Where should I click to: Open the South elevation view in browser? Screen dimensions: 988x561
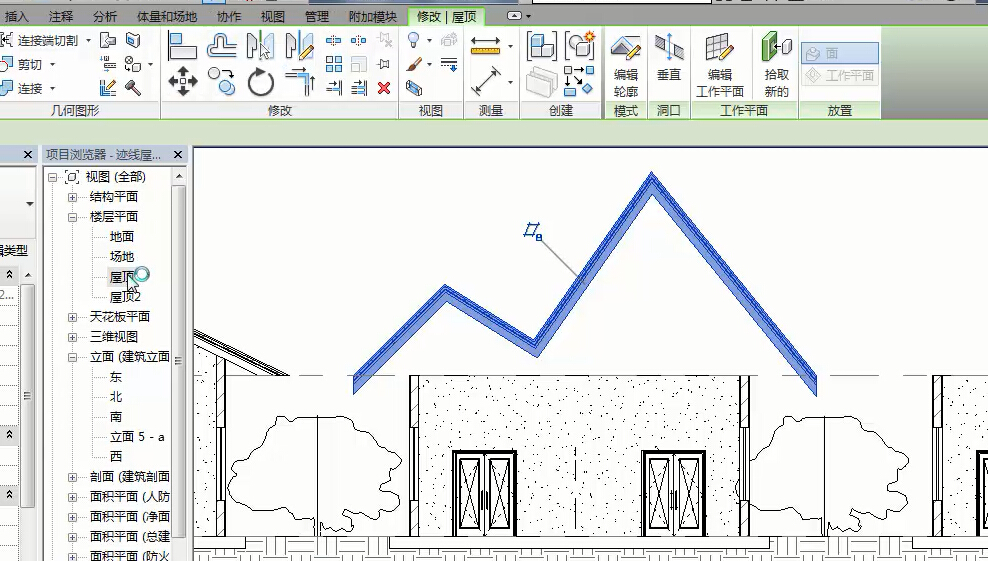coord(116,417)
